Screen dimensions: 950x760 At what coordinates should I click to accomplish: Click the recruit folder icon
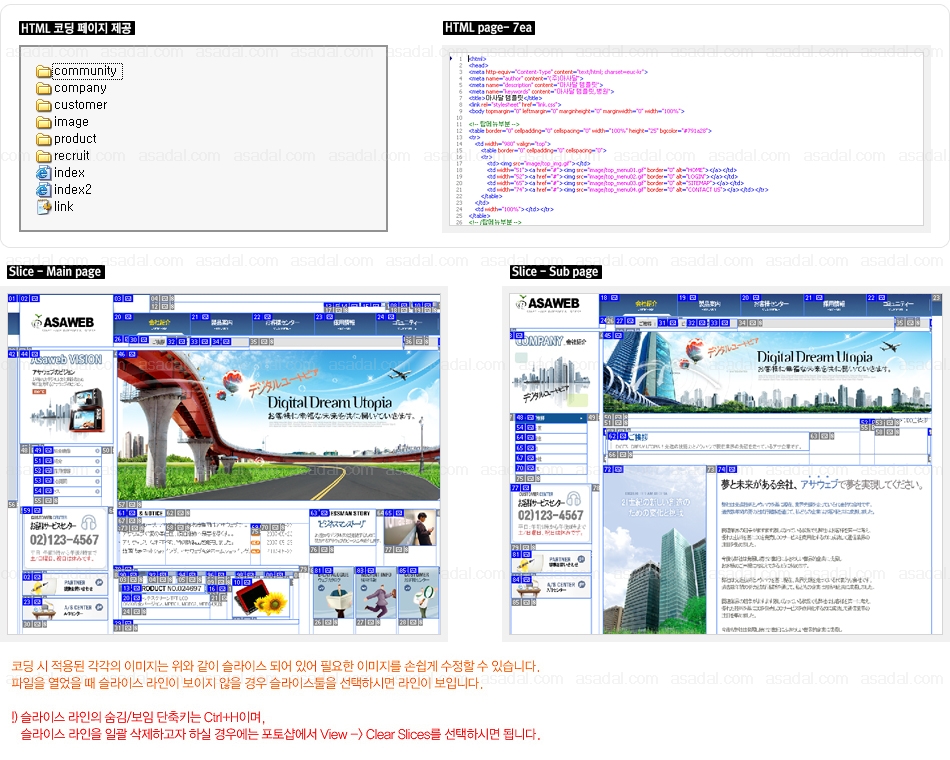click(x=44, y=156)
